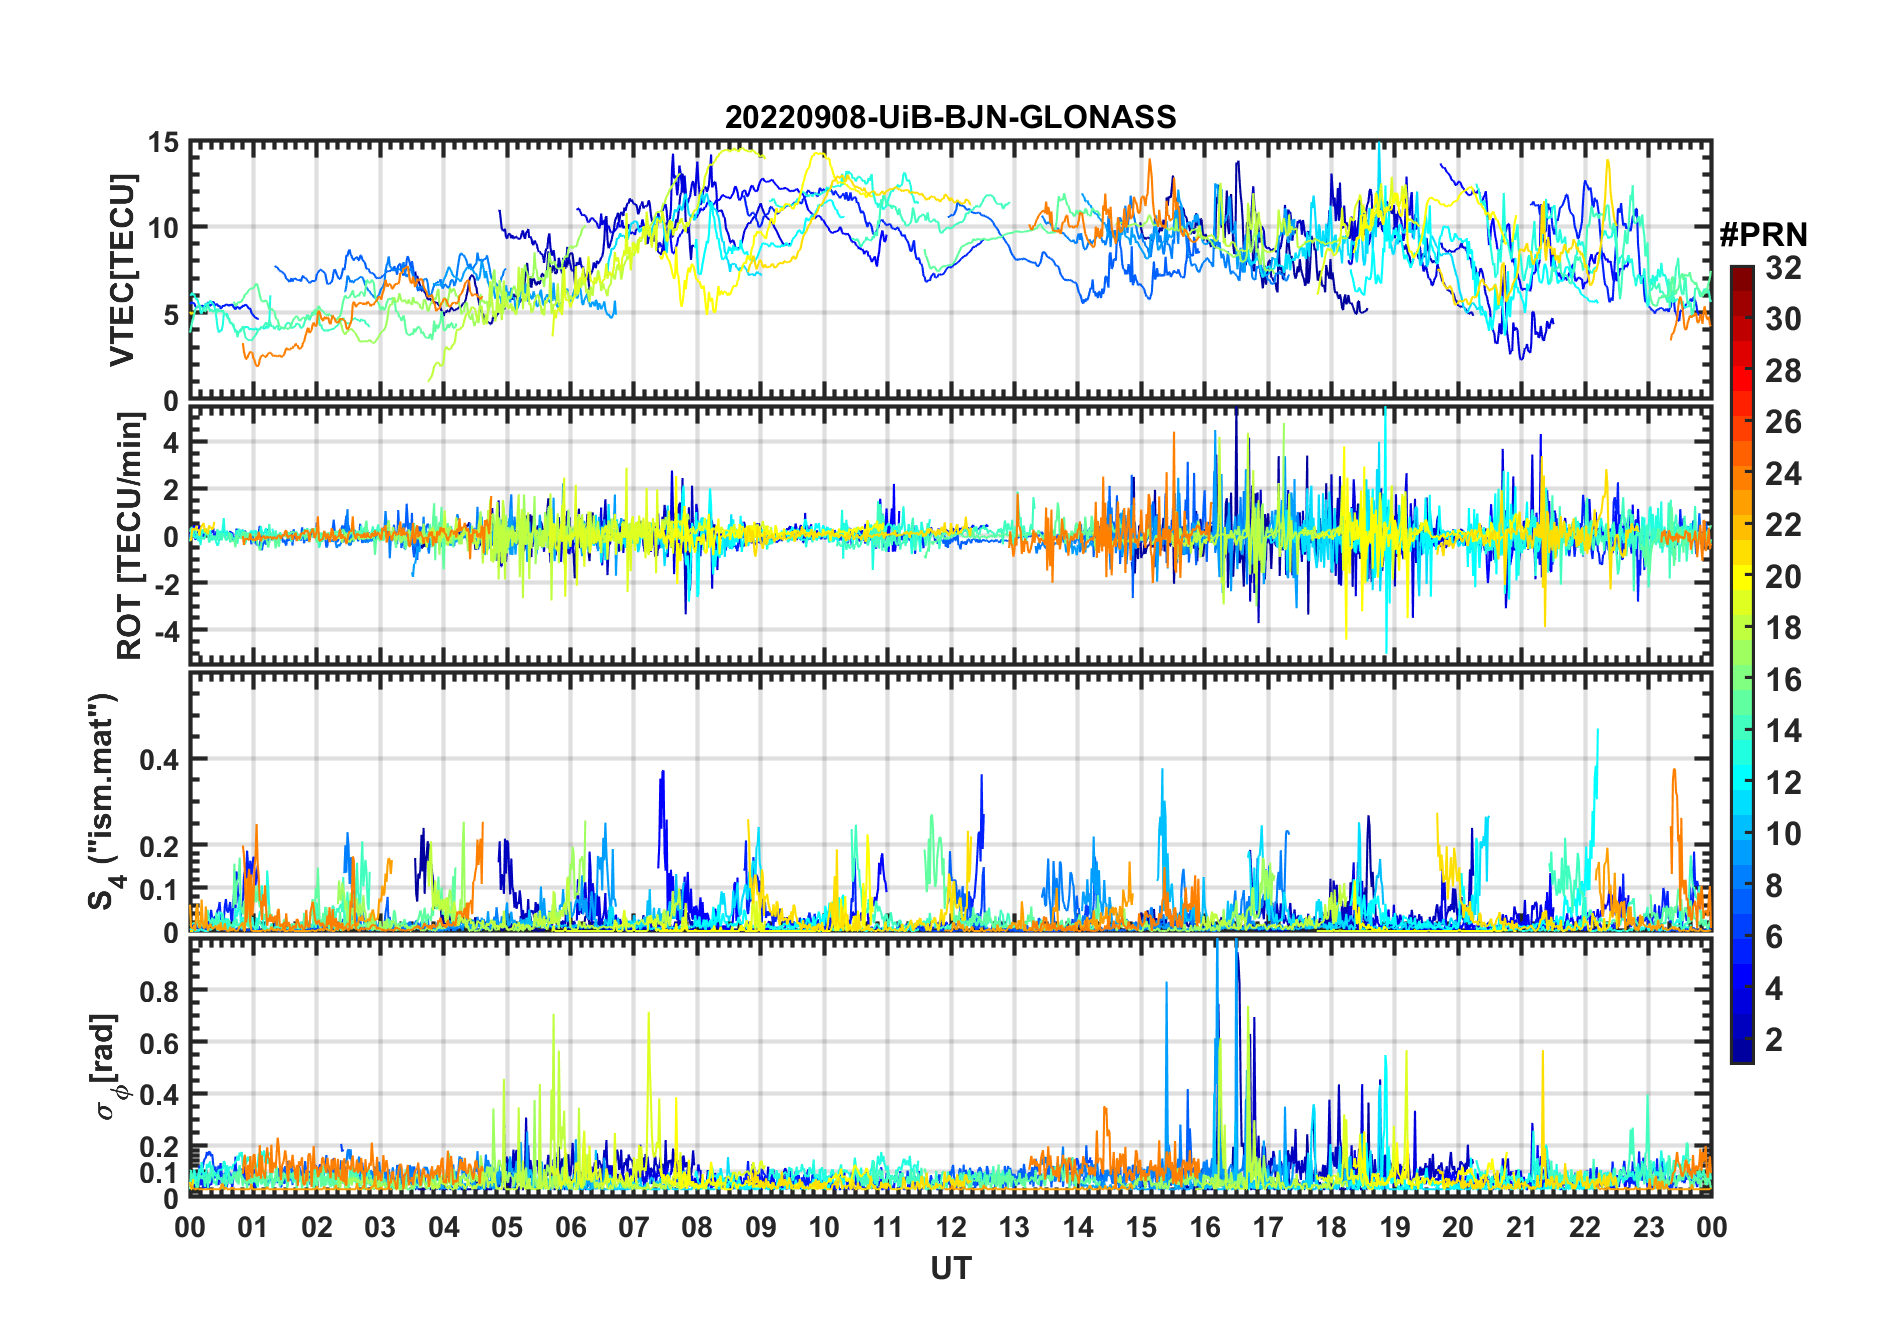Image resolution: width=1902 pixels, height=1330 pixels.
Task: Click the 19 tick on the UT axis
Action: tap(1395, 1227)
